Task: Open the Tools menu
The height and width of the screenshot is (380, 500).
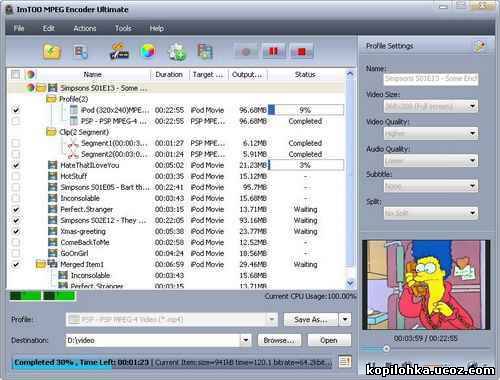Action: pyautogui.click(x=123, y=28)
